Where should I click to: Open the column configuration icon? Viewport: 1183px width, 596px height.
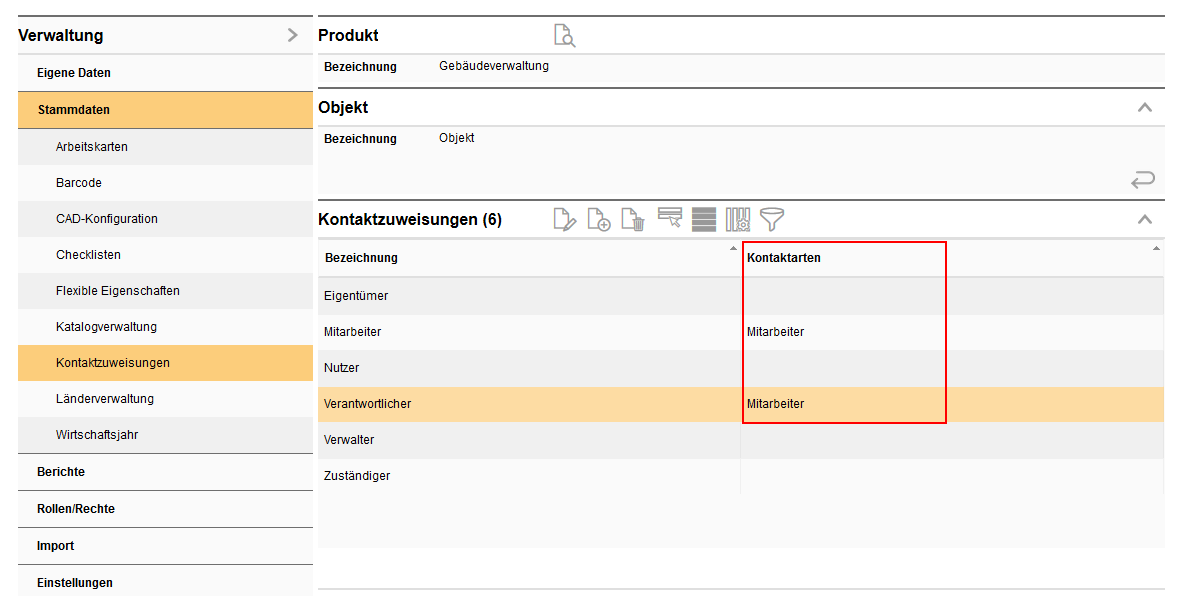736,219
